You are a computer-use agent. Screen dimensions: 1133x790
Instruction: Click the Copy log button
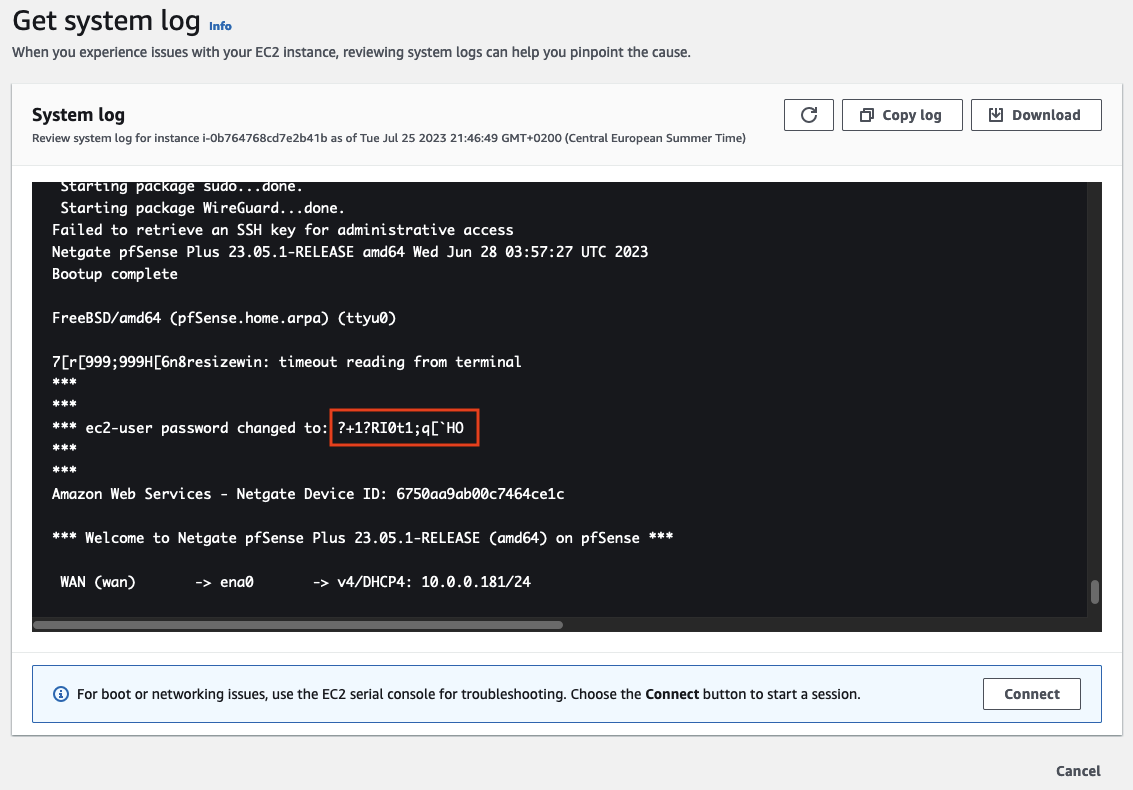click(902, 115)
